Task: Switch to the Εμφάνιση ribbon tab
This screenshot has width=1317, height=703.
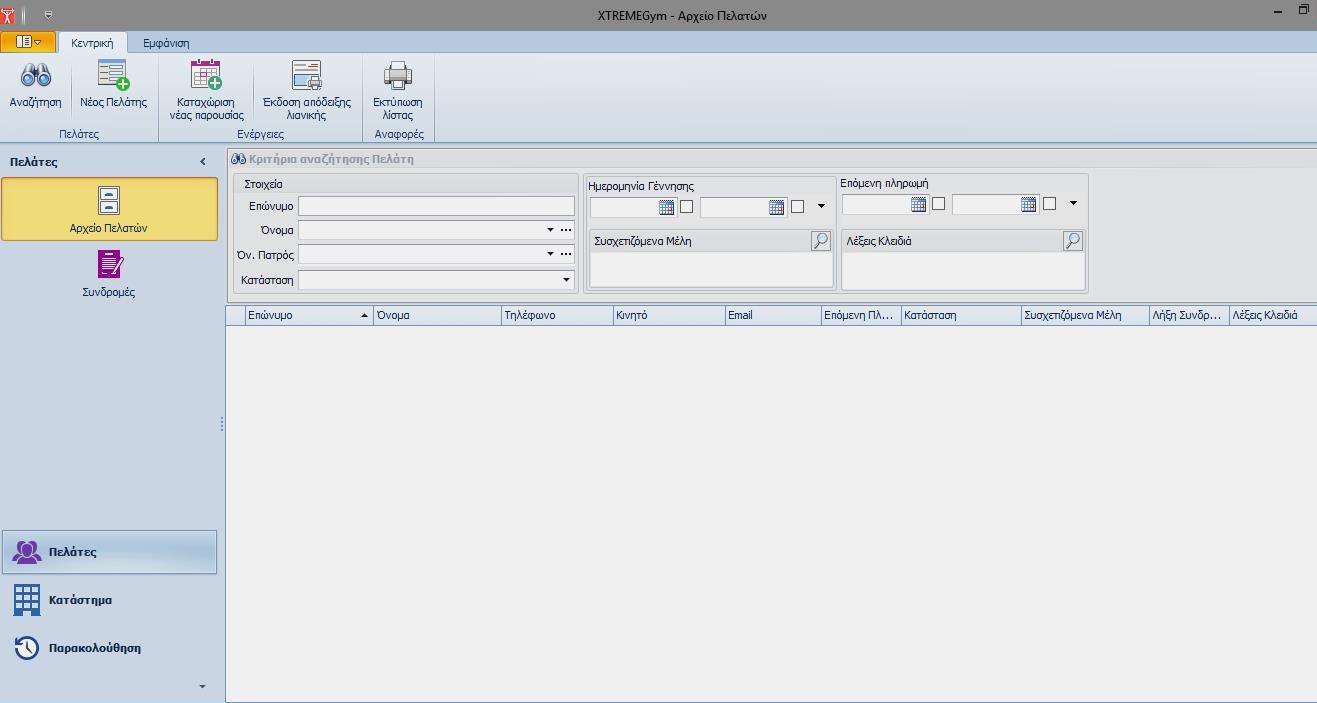Action: coord(166,43)
